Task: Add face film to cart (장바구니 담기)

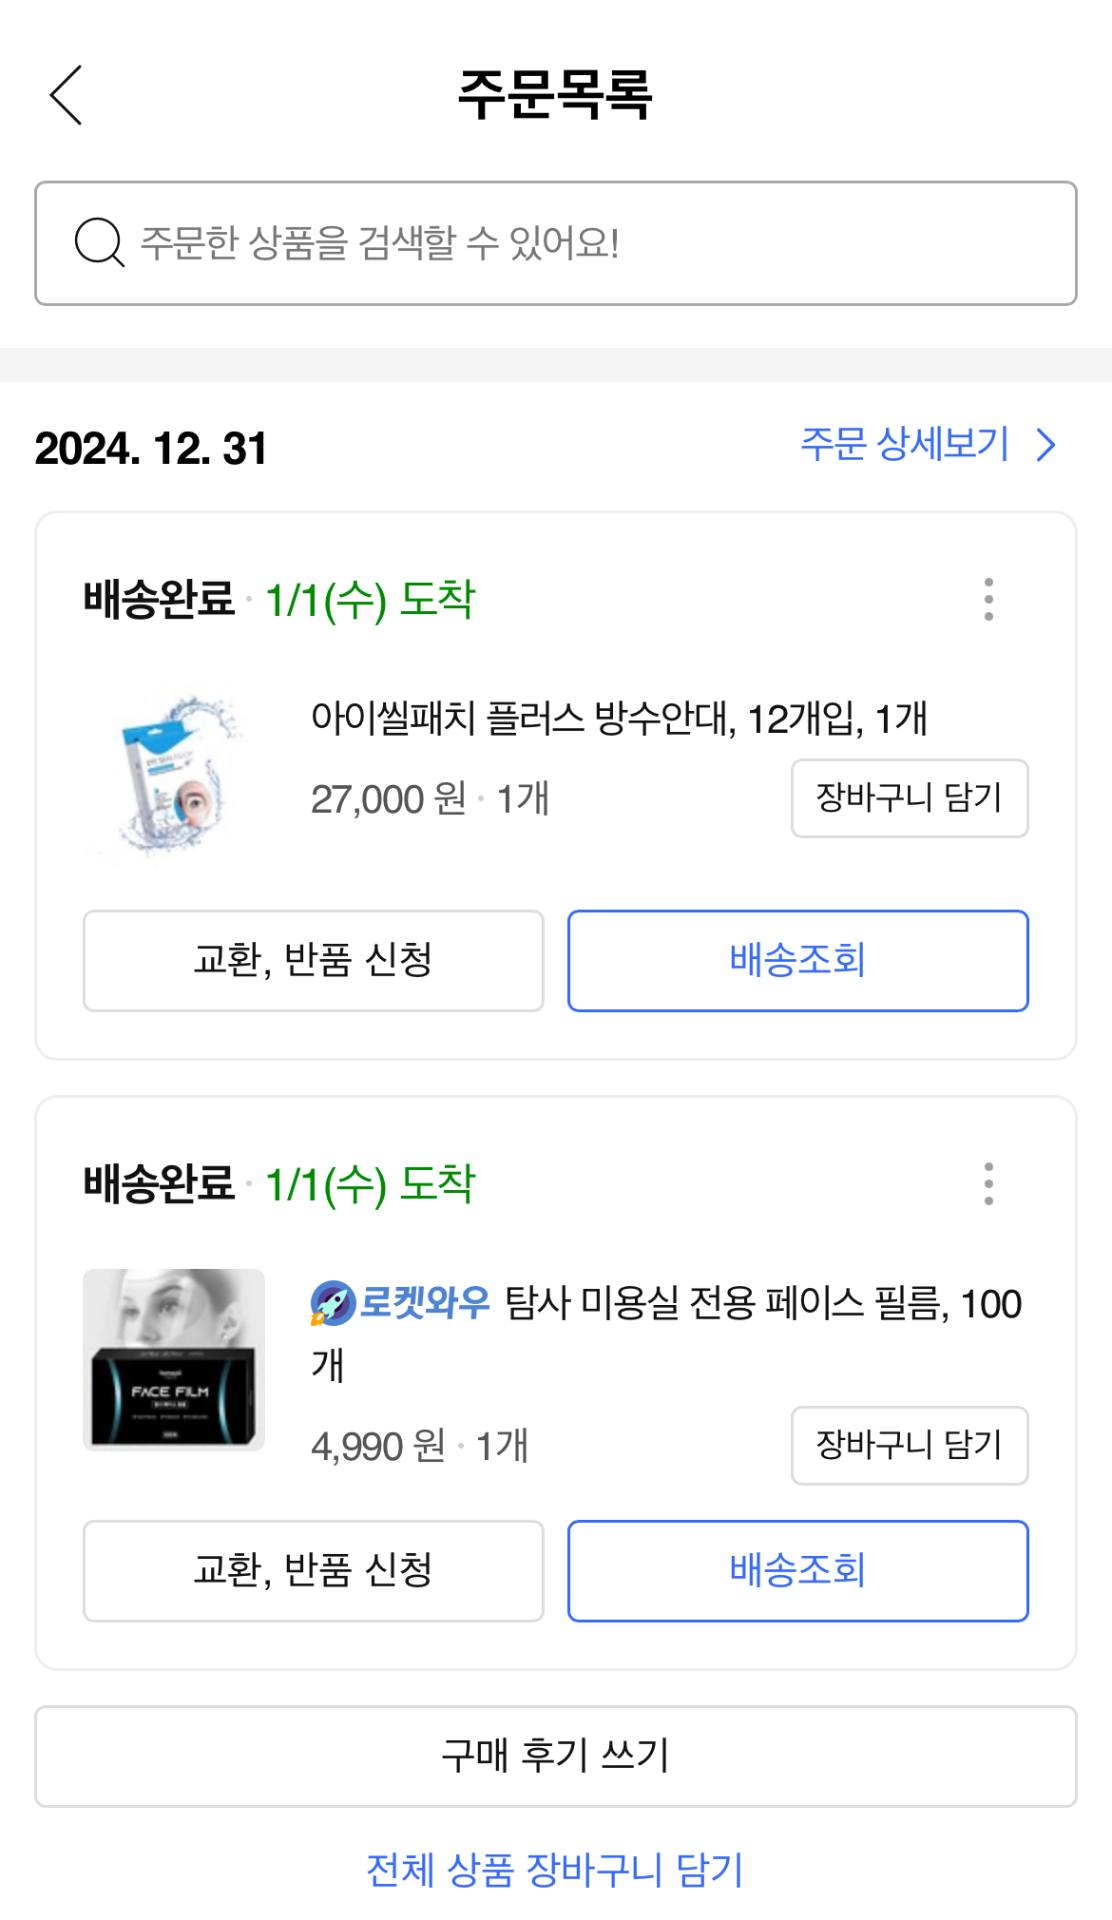Action: click(x=909, y=1445)
